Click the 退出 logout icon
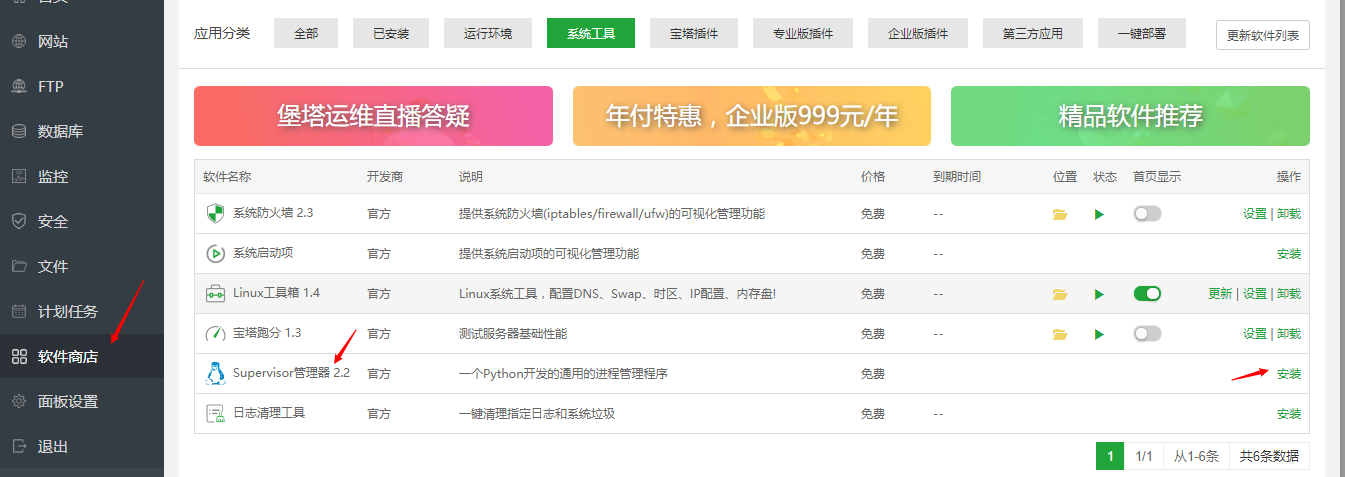Screen dimensions: 1345x477 (19, 447)
